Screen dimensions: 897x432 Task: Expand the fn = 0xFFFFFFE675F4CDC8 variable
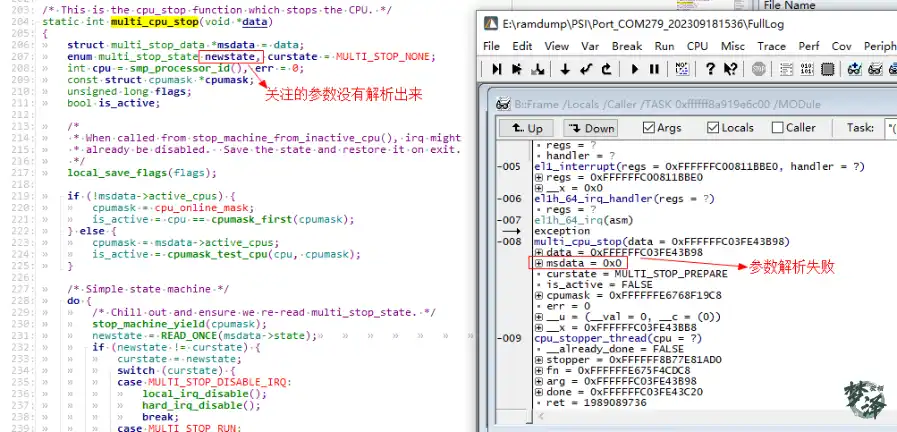click(539, 371)
